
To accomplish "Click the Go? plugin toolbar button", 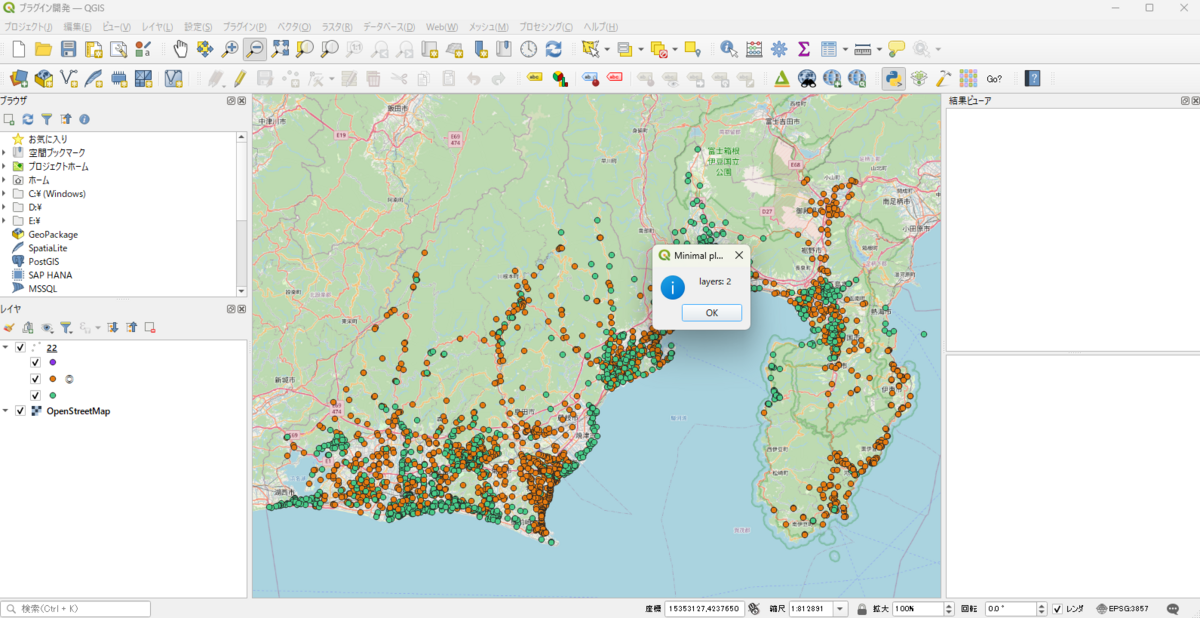I will coord(994,78).
